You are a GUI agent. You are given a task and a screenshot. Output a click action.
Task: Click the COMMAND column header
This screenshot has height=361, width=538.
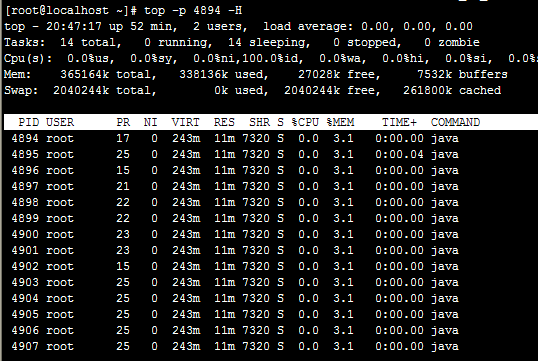point(455,123)
